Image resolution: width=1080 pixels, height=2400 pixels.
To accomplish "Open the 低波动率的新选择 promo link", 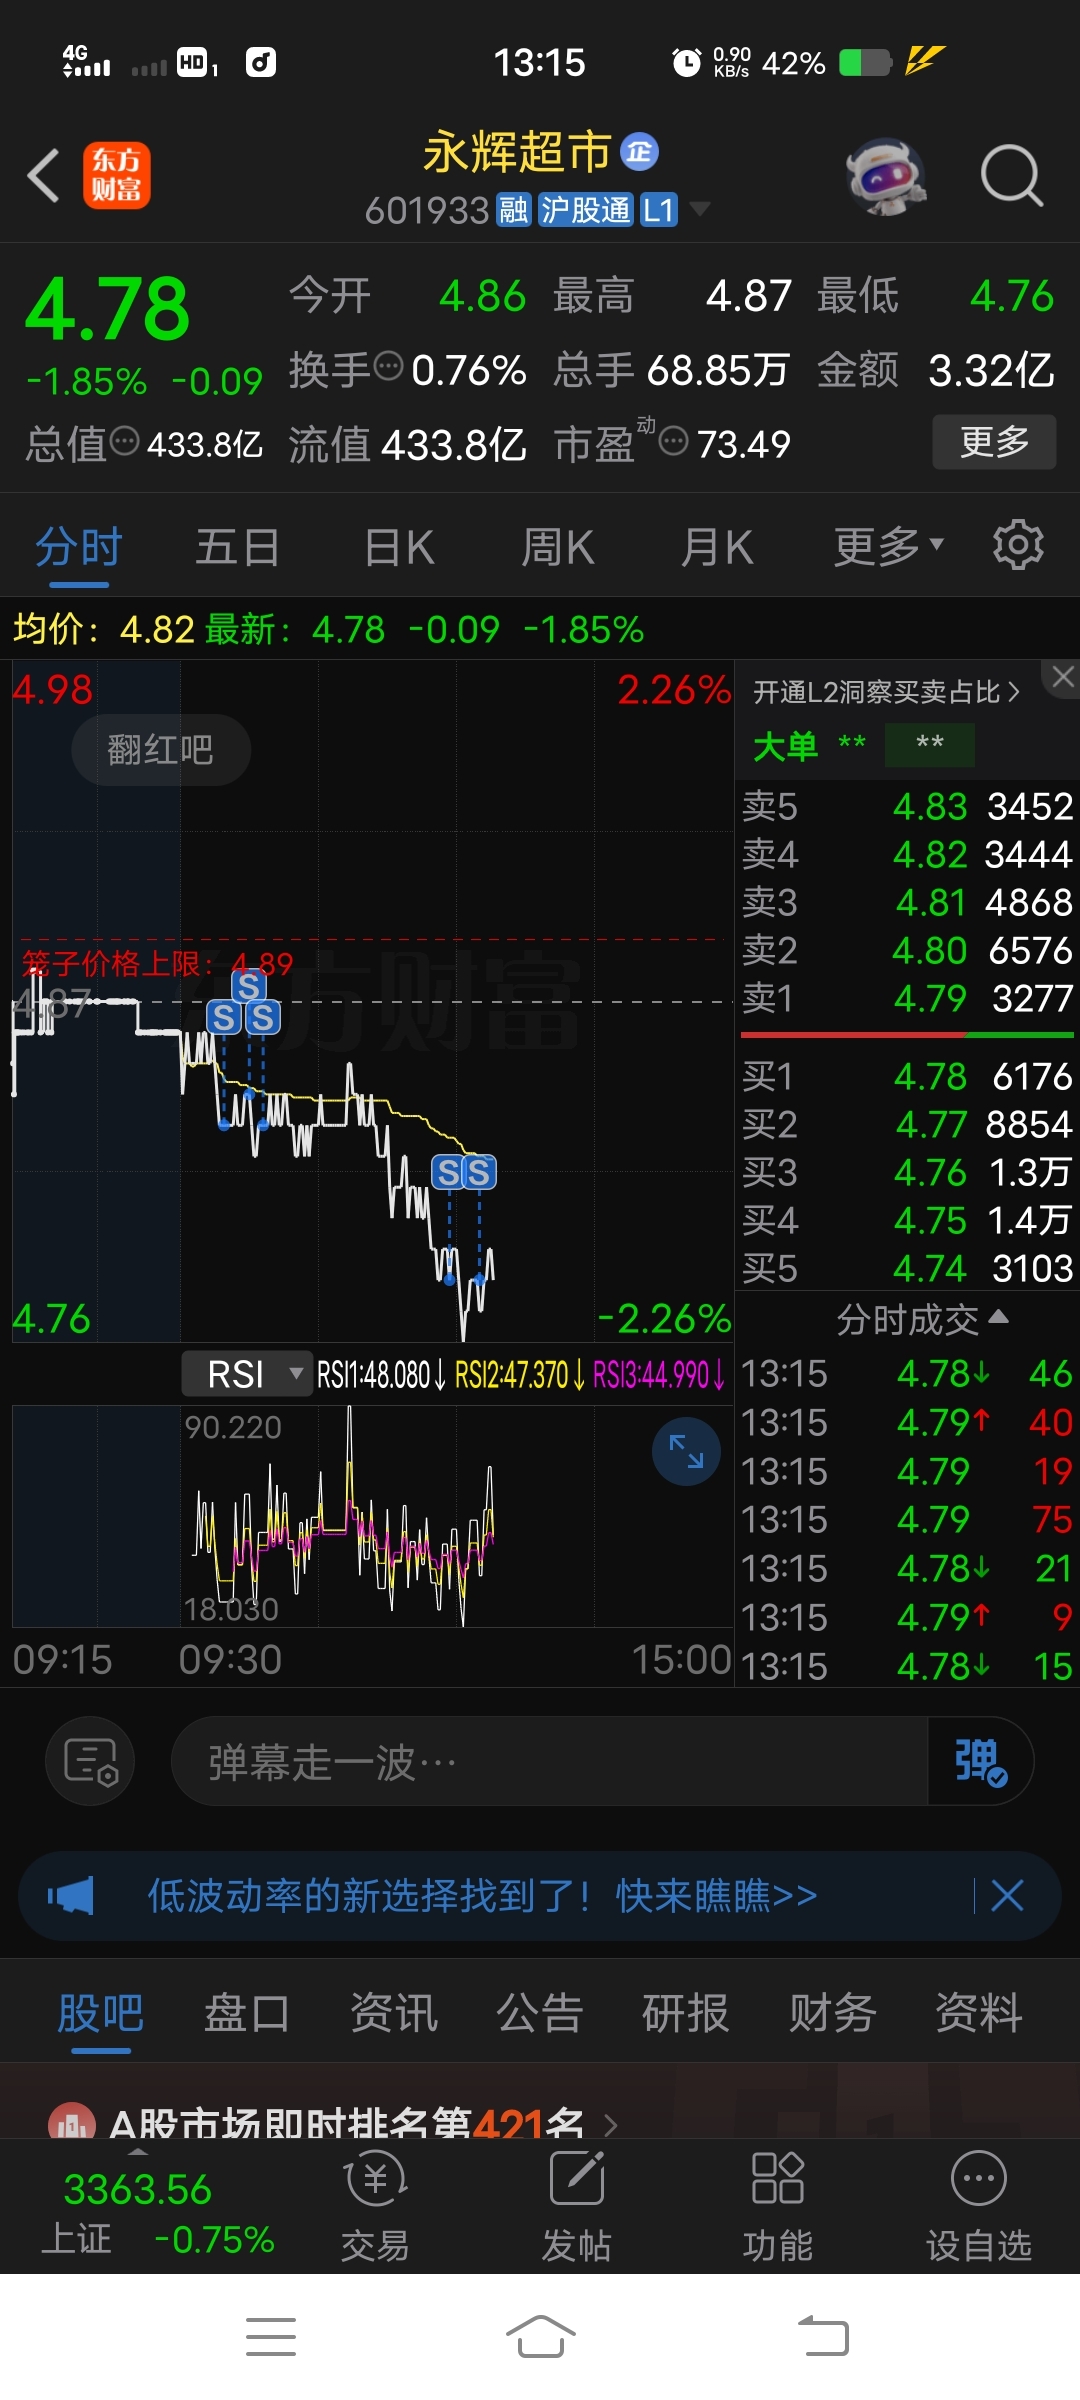I will (483, 1895).
